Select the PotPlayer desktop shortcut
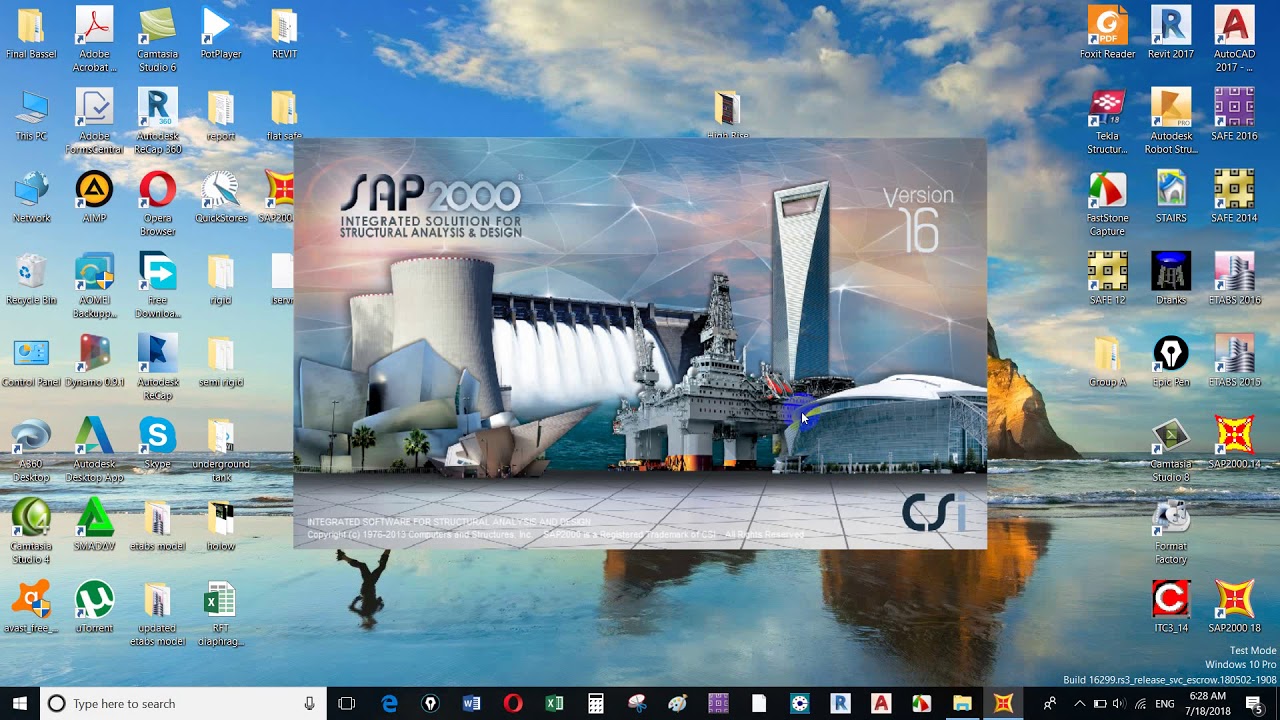This screenshot has width=1280, height=720. (x=220, y=32)
